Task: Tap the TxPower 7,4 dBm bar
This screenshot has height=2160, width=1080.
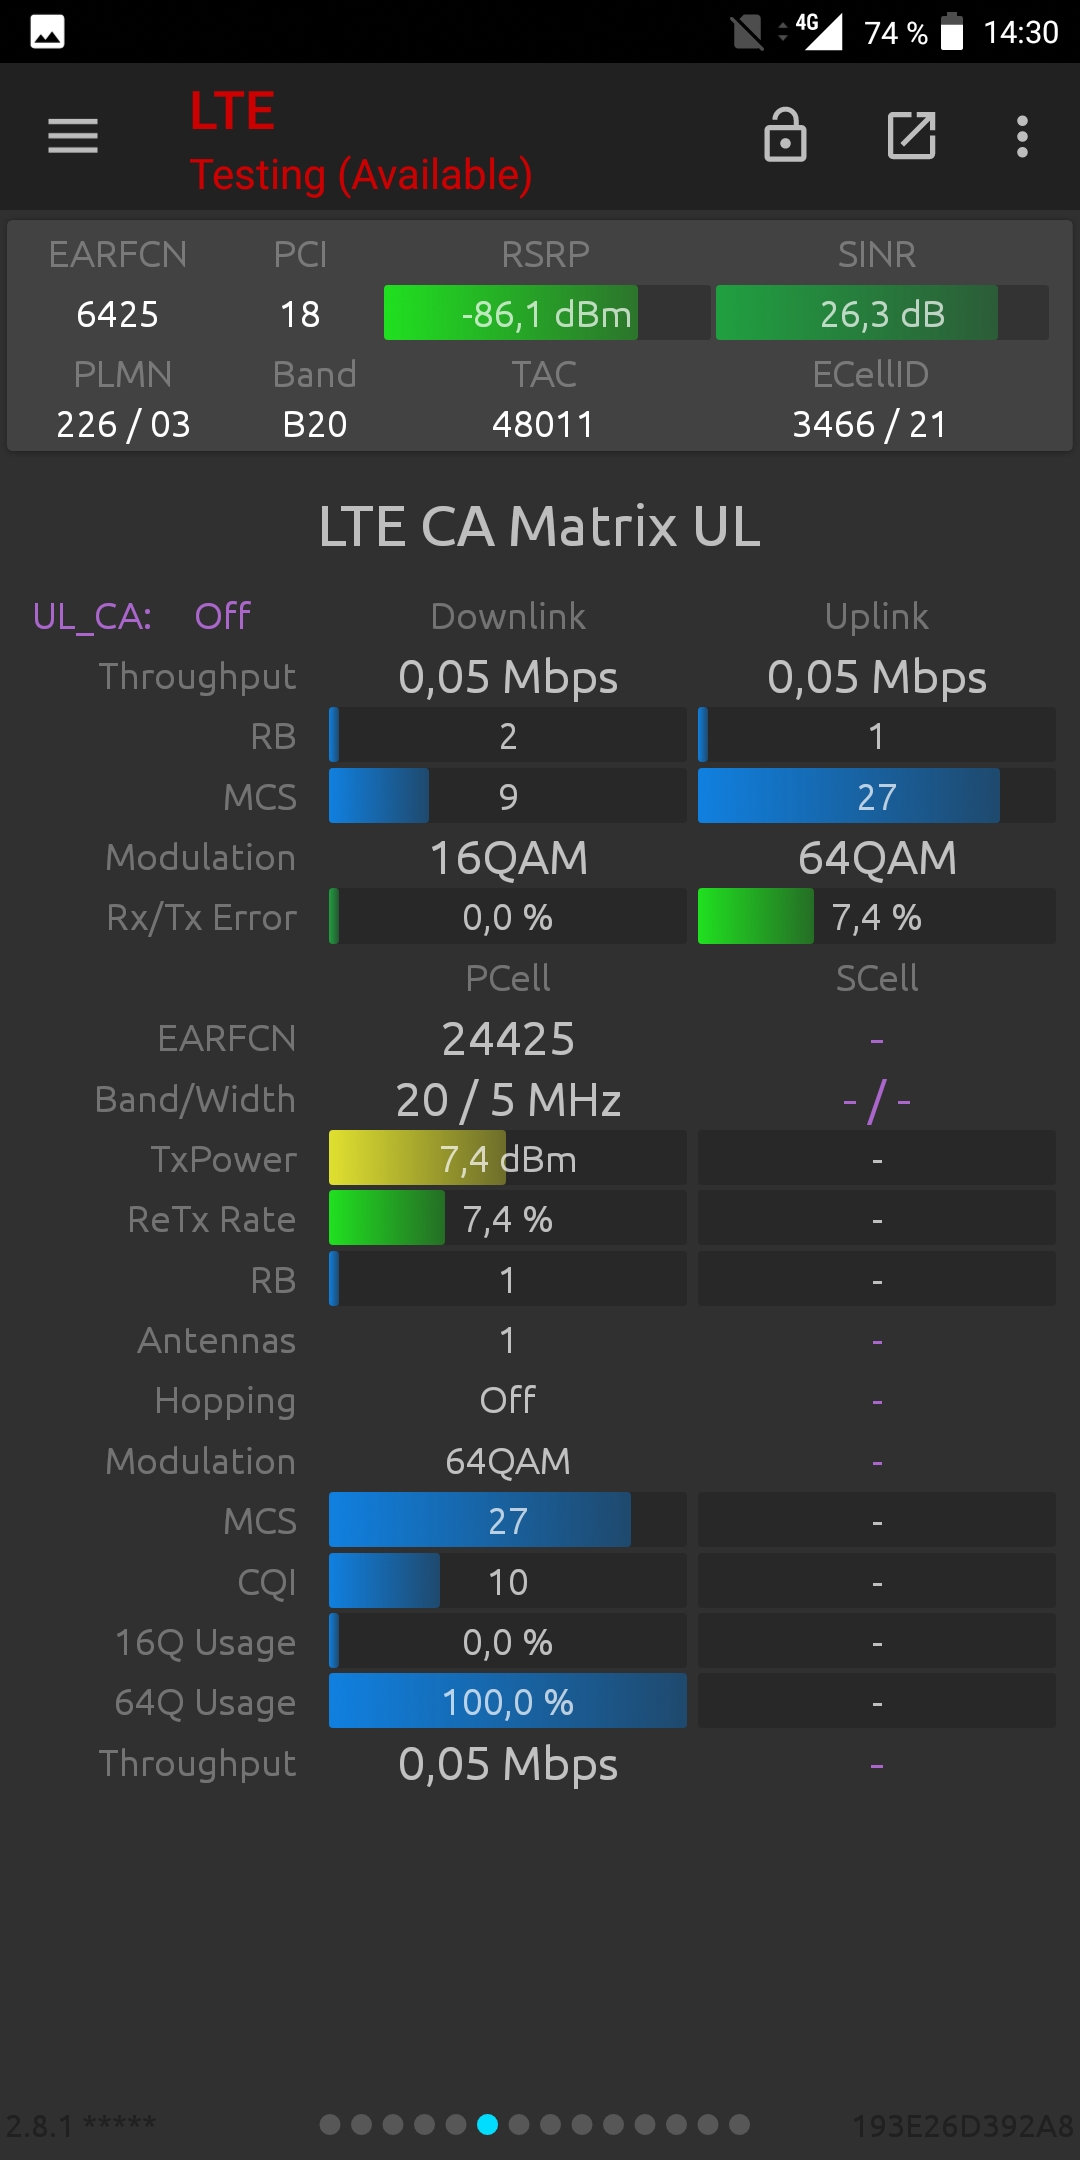Action: (x=508, y=1158)
